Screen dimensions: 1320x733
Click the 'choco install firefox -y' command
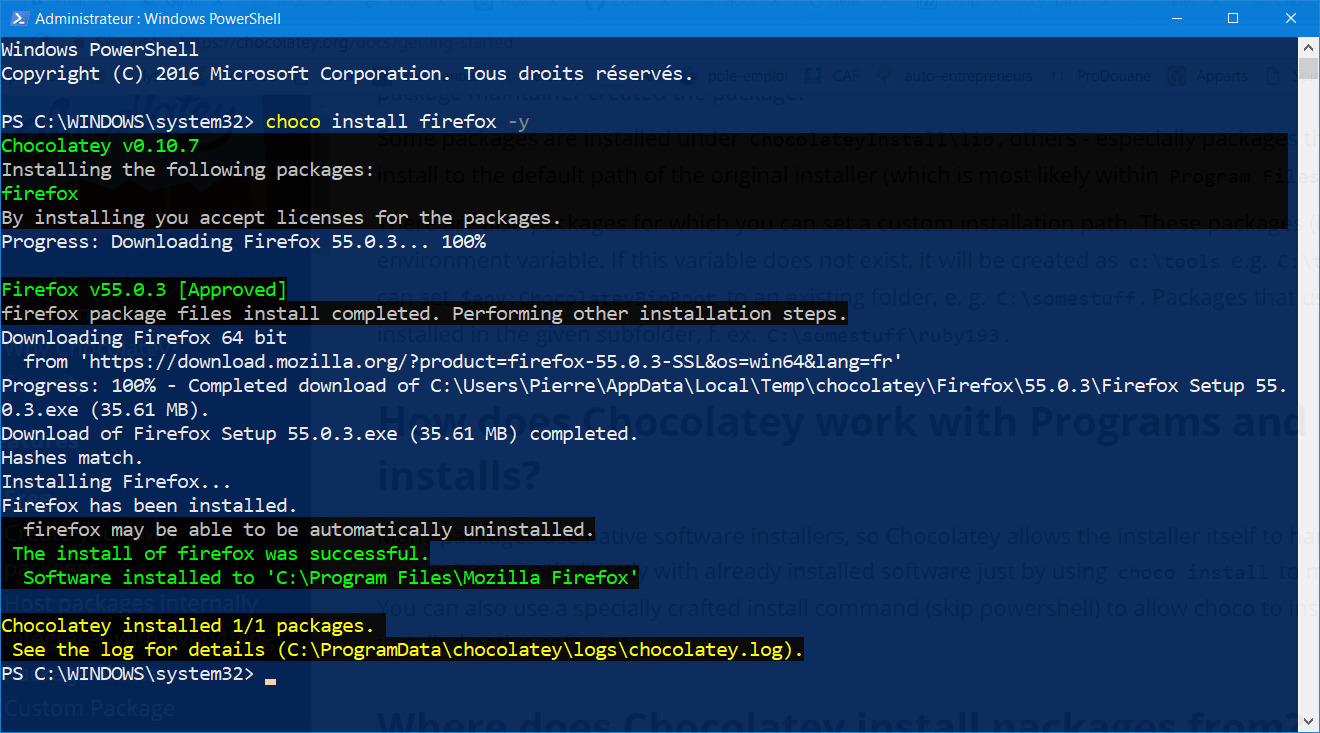(397, 122)
